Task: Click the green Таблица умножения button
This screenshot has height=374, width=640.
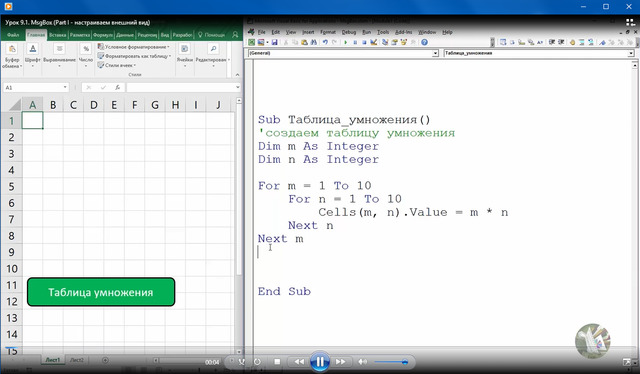Action: (101, 292)
